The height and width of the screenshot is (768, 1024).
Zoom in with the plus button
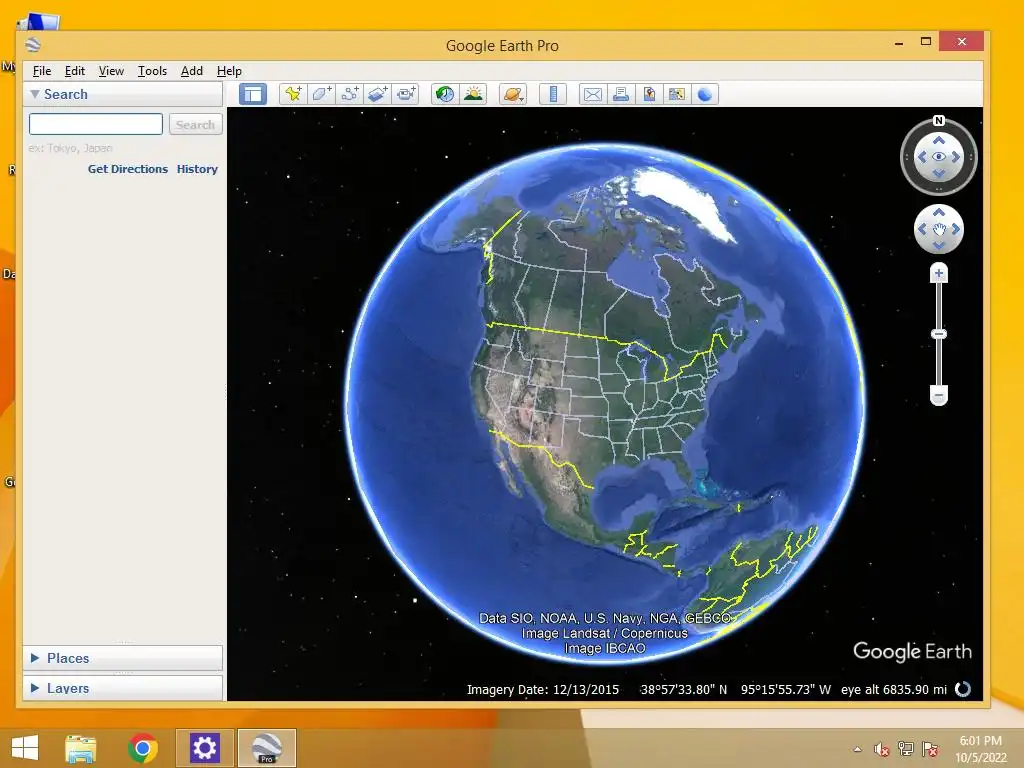coord(938,273)
